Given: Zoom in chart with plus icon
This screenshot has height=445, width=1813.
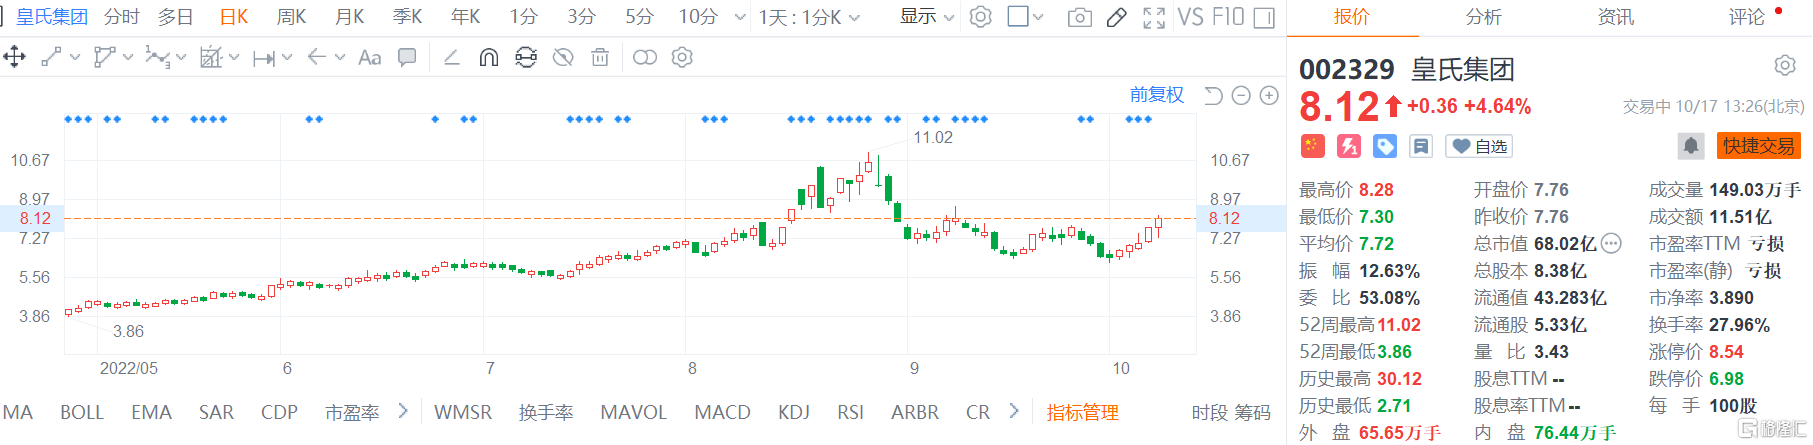Looking at the screenshot, I should pos(1269,96).
